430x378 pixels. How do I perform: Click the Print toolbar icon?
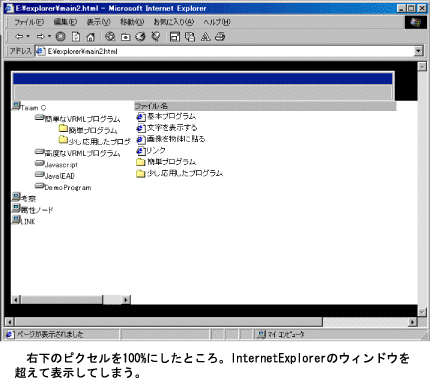point(220,37)
